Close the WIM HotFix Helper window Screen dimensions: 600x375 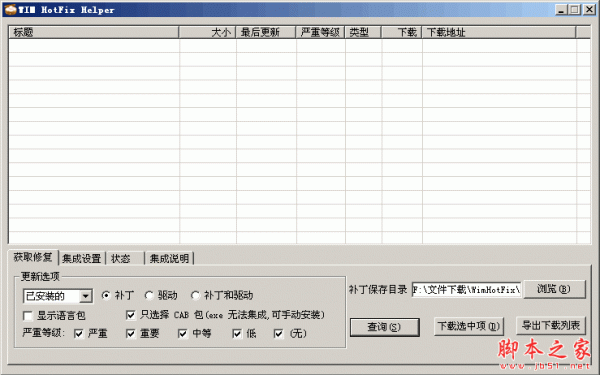click(589, 10)
